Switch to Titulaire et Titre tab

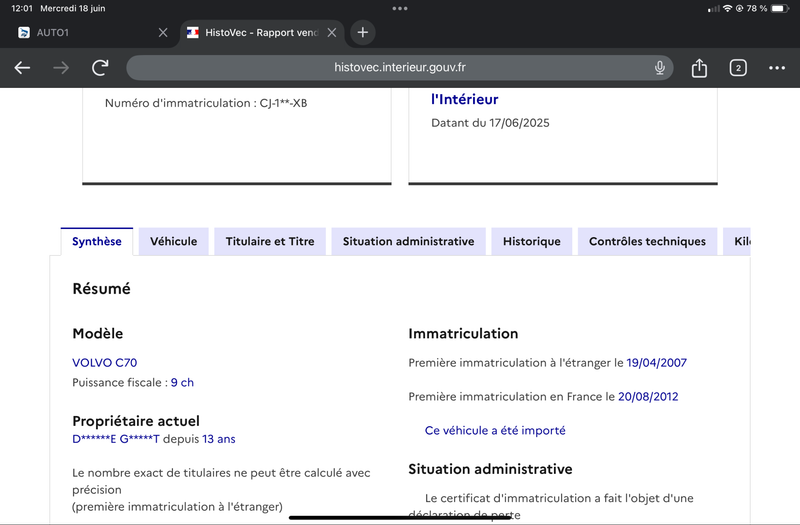(x=270, y=241)
